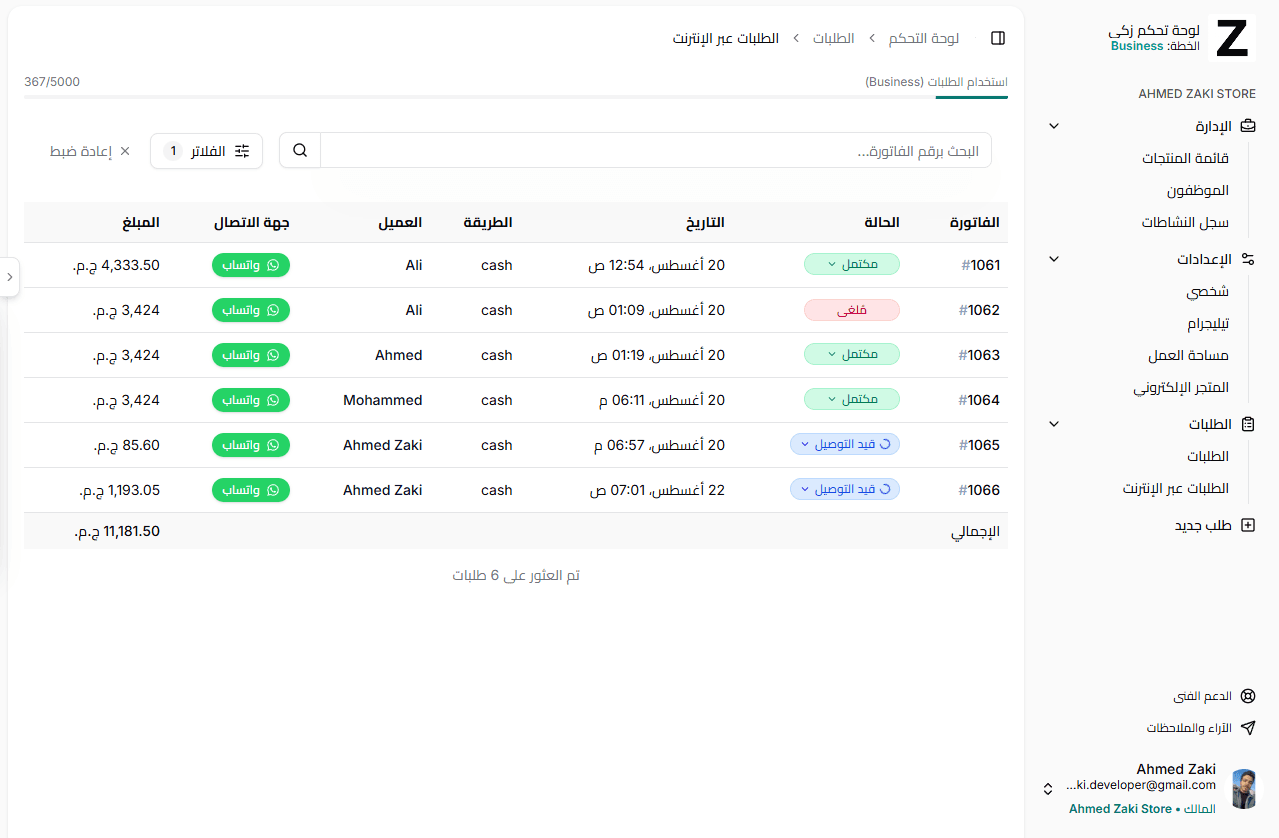Open account switcher up-down arrows
Viewport: 1279px width, 838px height.
pyautogui.click(x=1047, y=789)
